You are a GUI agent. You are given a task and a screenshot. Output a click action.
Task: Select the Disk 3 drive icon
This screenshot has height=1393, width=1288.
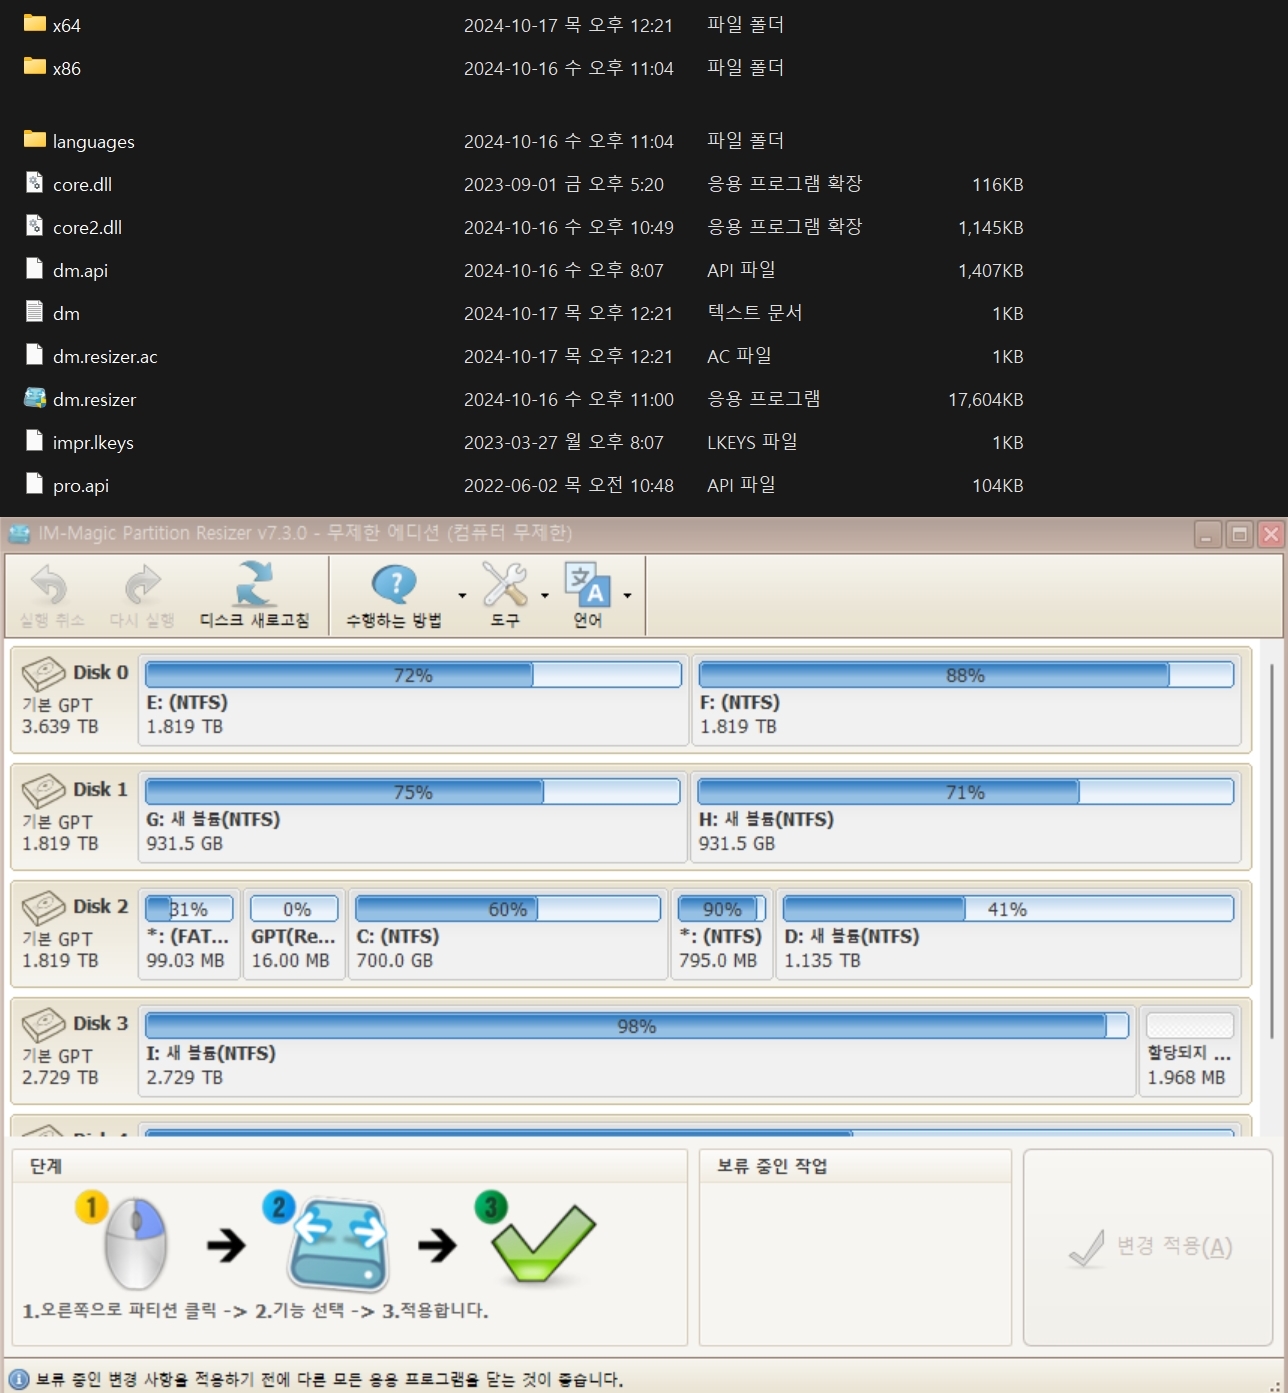point(43,1024)
